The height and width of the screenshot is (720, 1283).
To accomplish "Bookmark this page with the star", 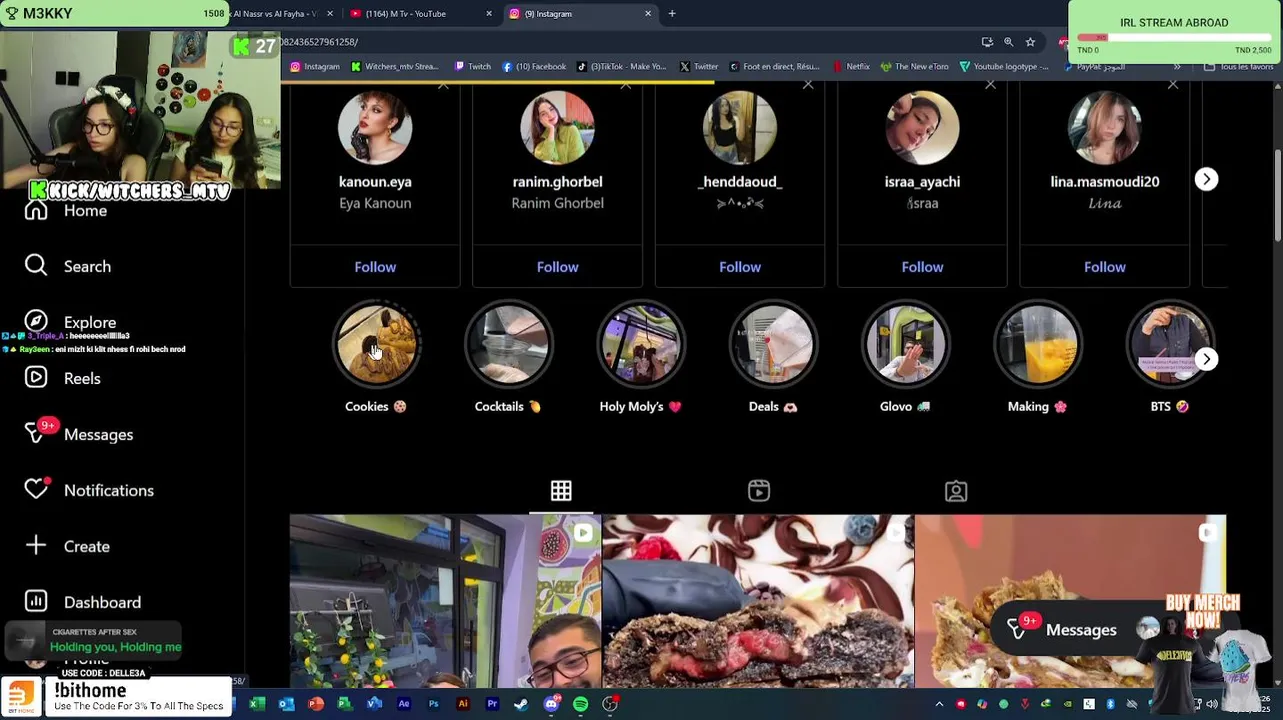I will (1030, 42).
